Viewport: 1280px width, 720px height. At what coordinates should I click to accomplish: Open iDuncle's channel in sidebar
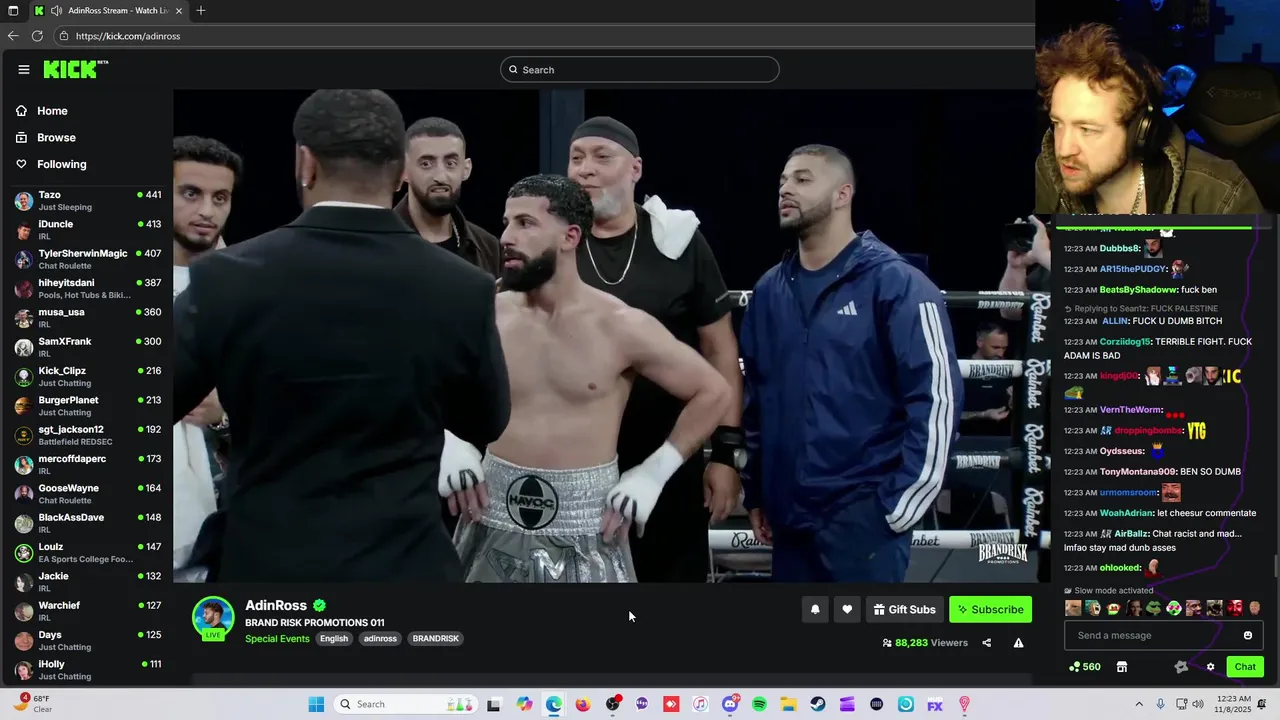(88, 230)
